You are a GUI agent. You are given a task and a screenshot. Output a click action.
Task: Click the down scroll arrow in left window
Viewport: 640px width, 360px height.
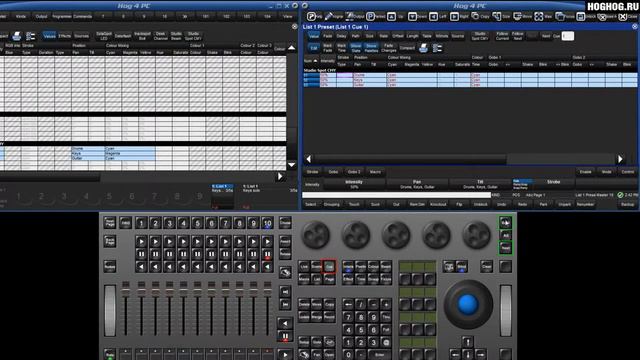pos(291,165)
